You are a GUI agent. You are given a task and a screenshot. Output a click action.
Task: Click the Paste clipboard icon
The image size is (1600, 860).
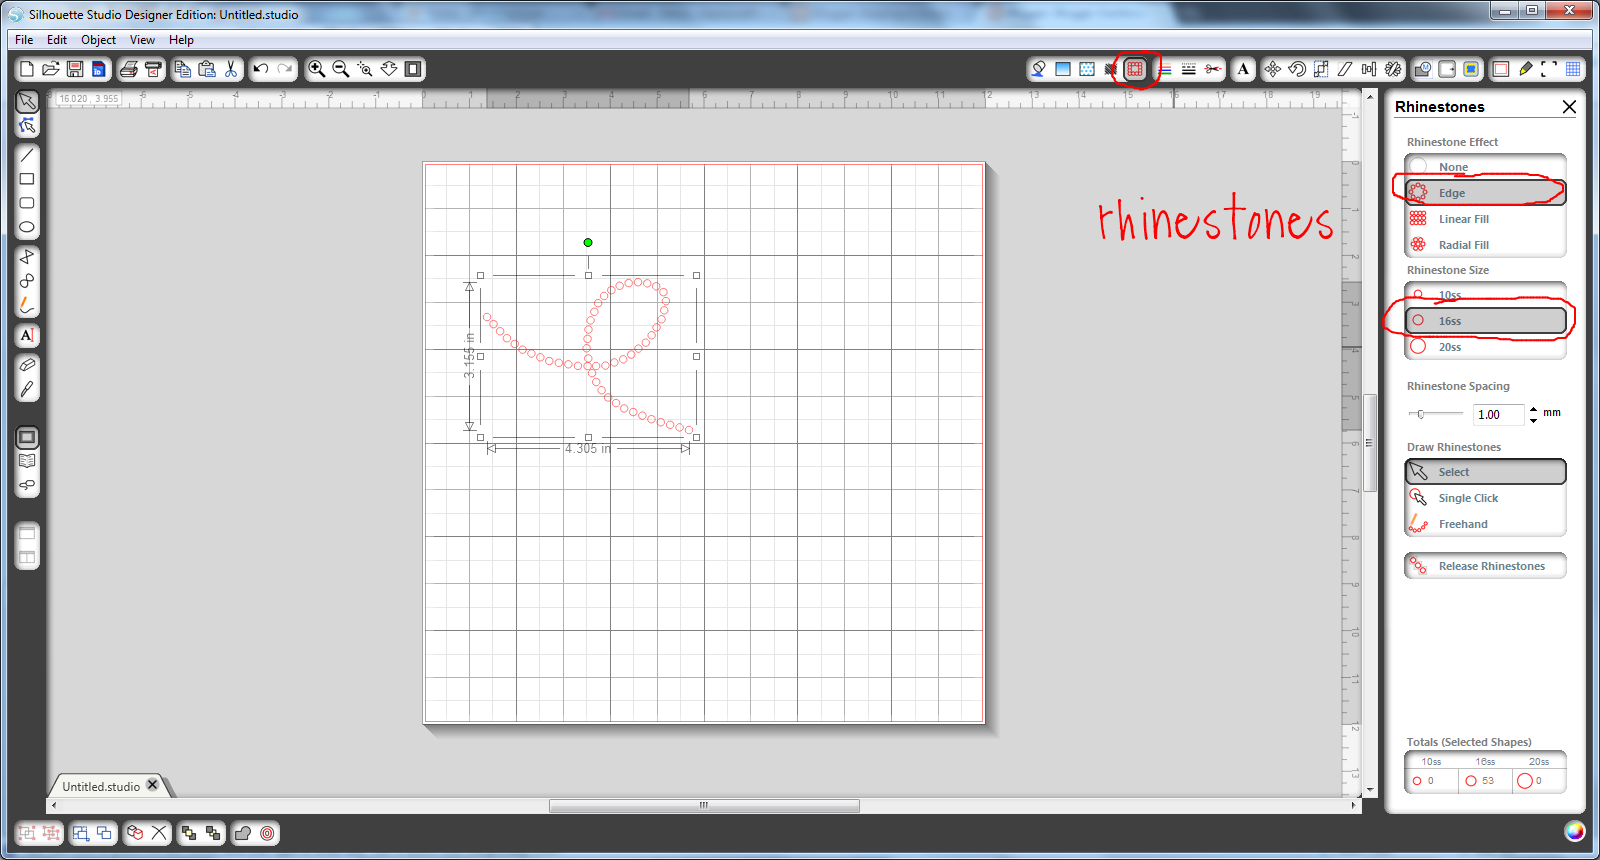[207, 69]
